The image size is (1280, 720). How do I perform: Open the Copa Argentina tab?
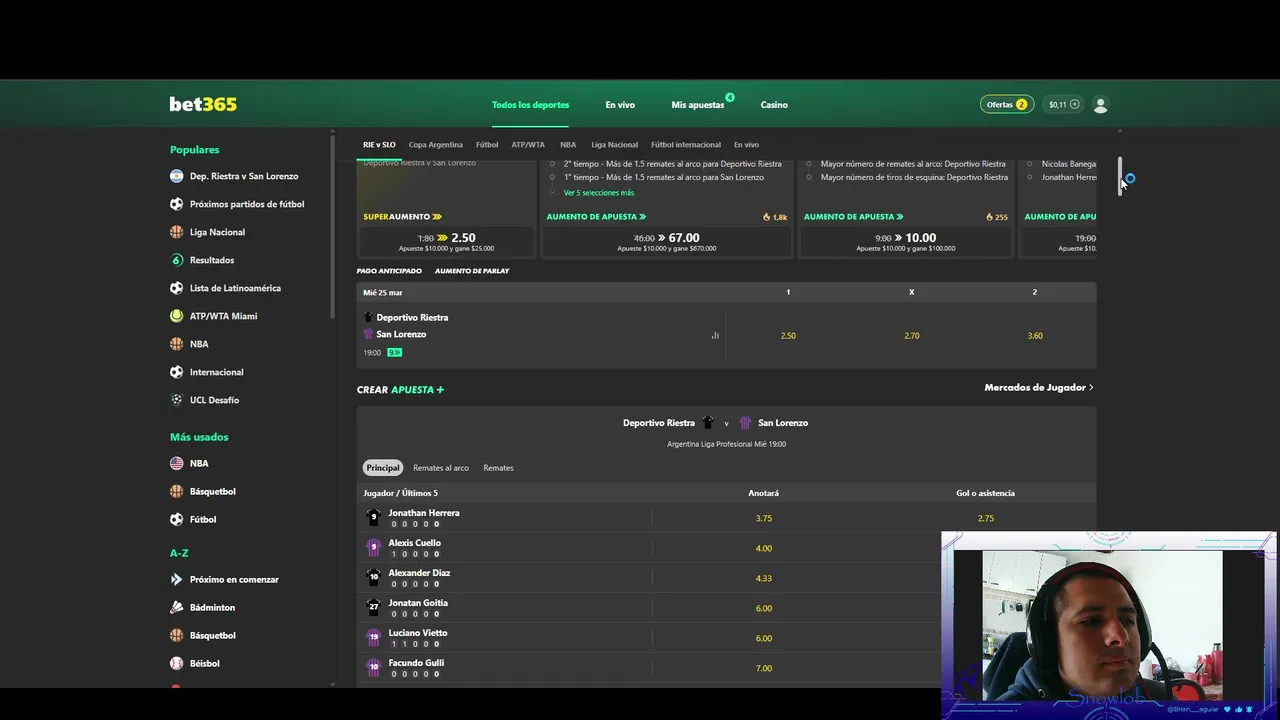pyautogui.click(x=436, y=145)
